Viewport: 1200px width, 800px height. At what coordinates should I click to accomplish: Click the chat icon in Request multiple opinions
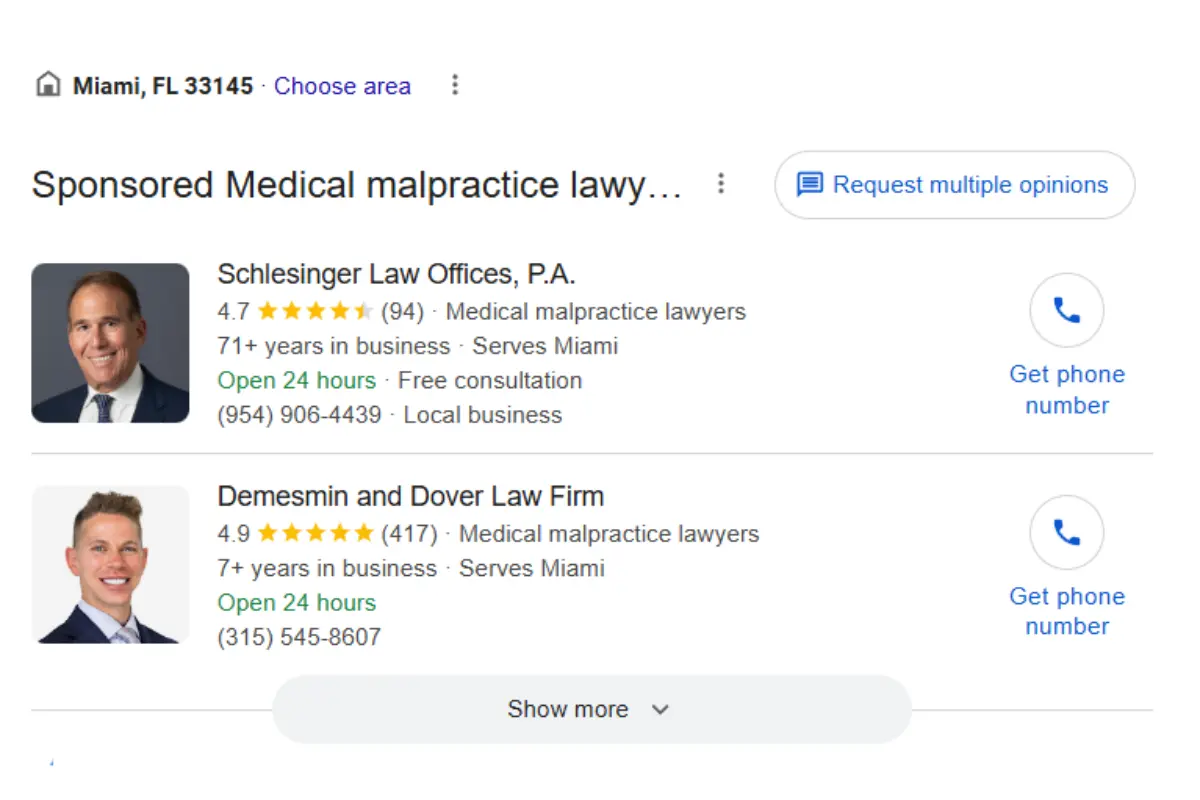809,185
